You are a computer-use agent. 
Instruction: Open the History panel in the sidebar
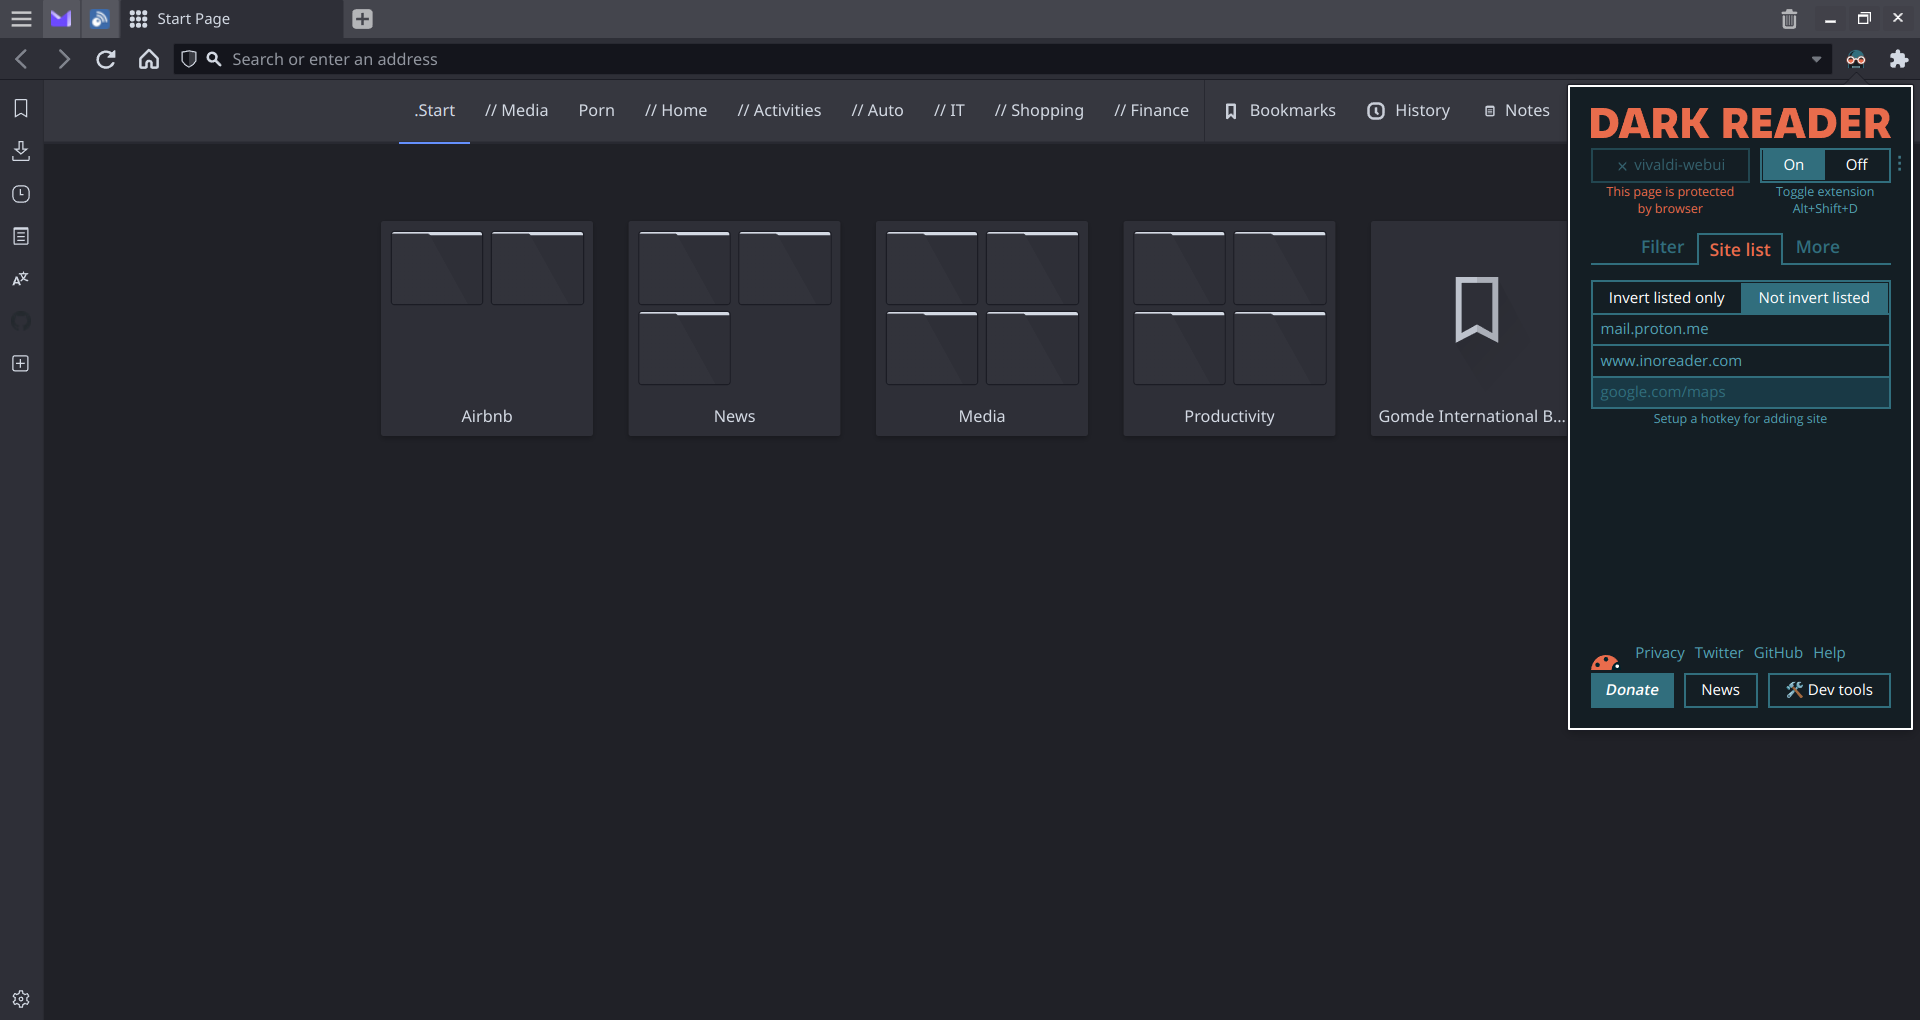tap(21, 194)
